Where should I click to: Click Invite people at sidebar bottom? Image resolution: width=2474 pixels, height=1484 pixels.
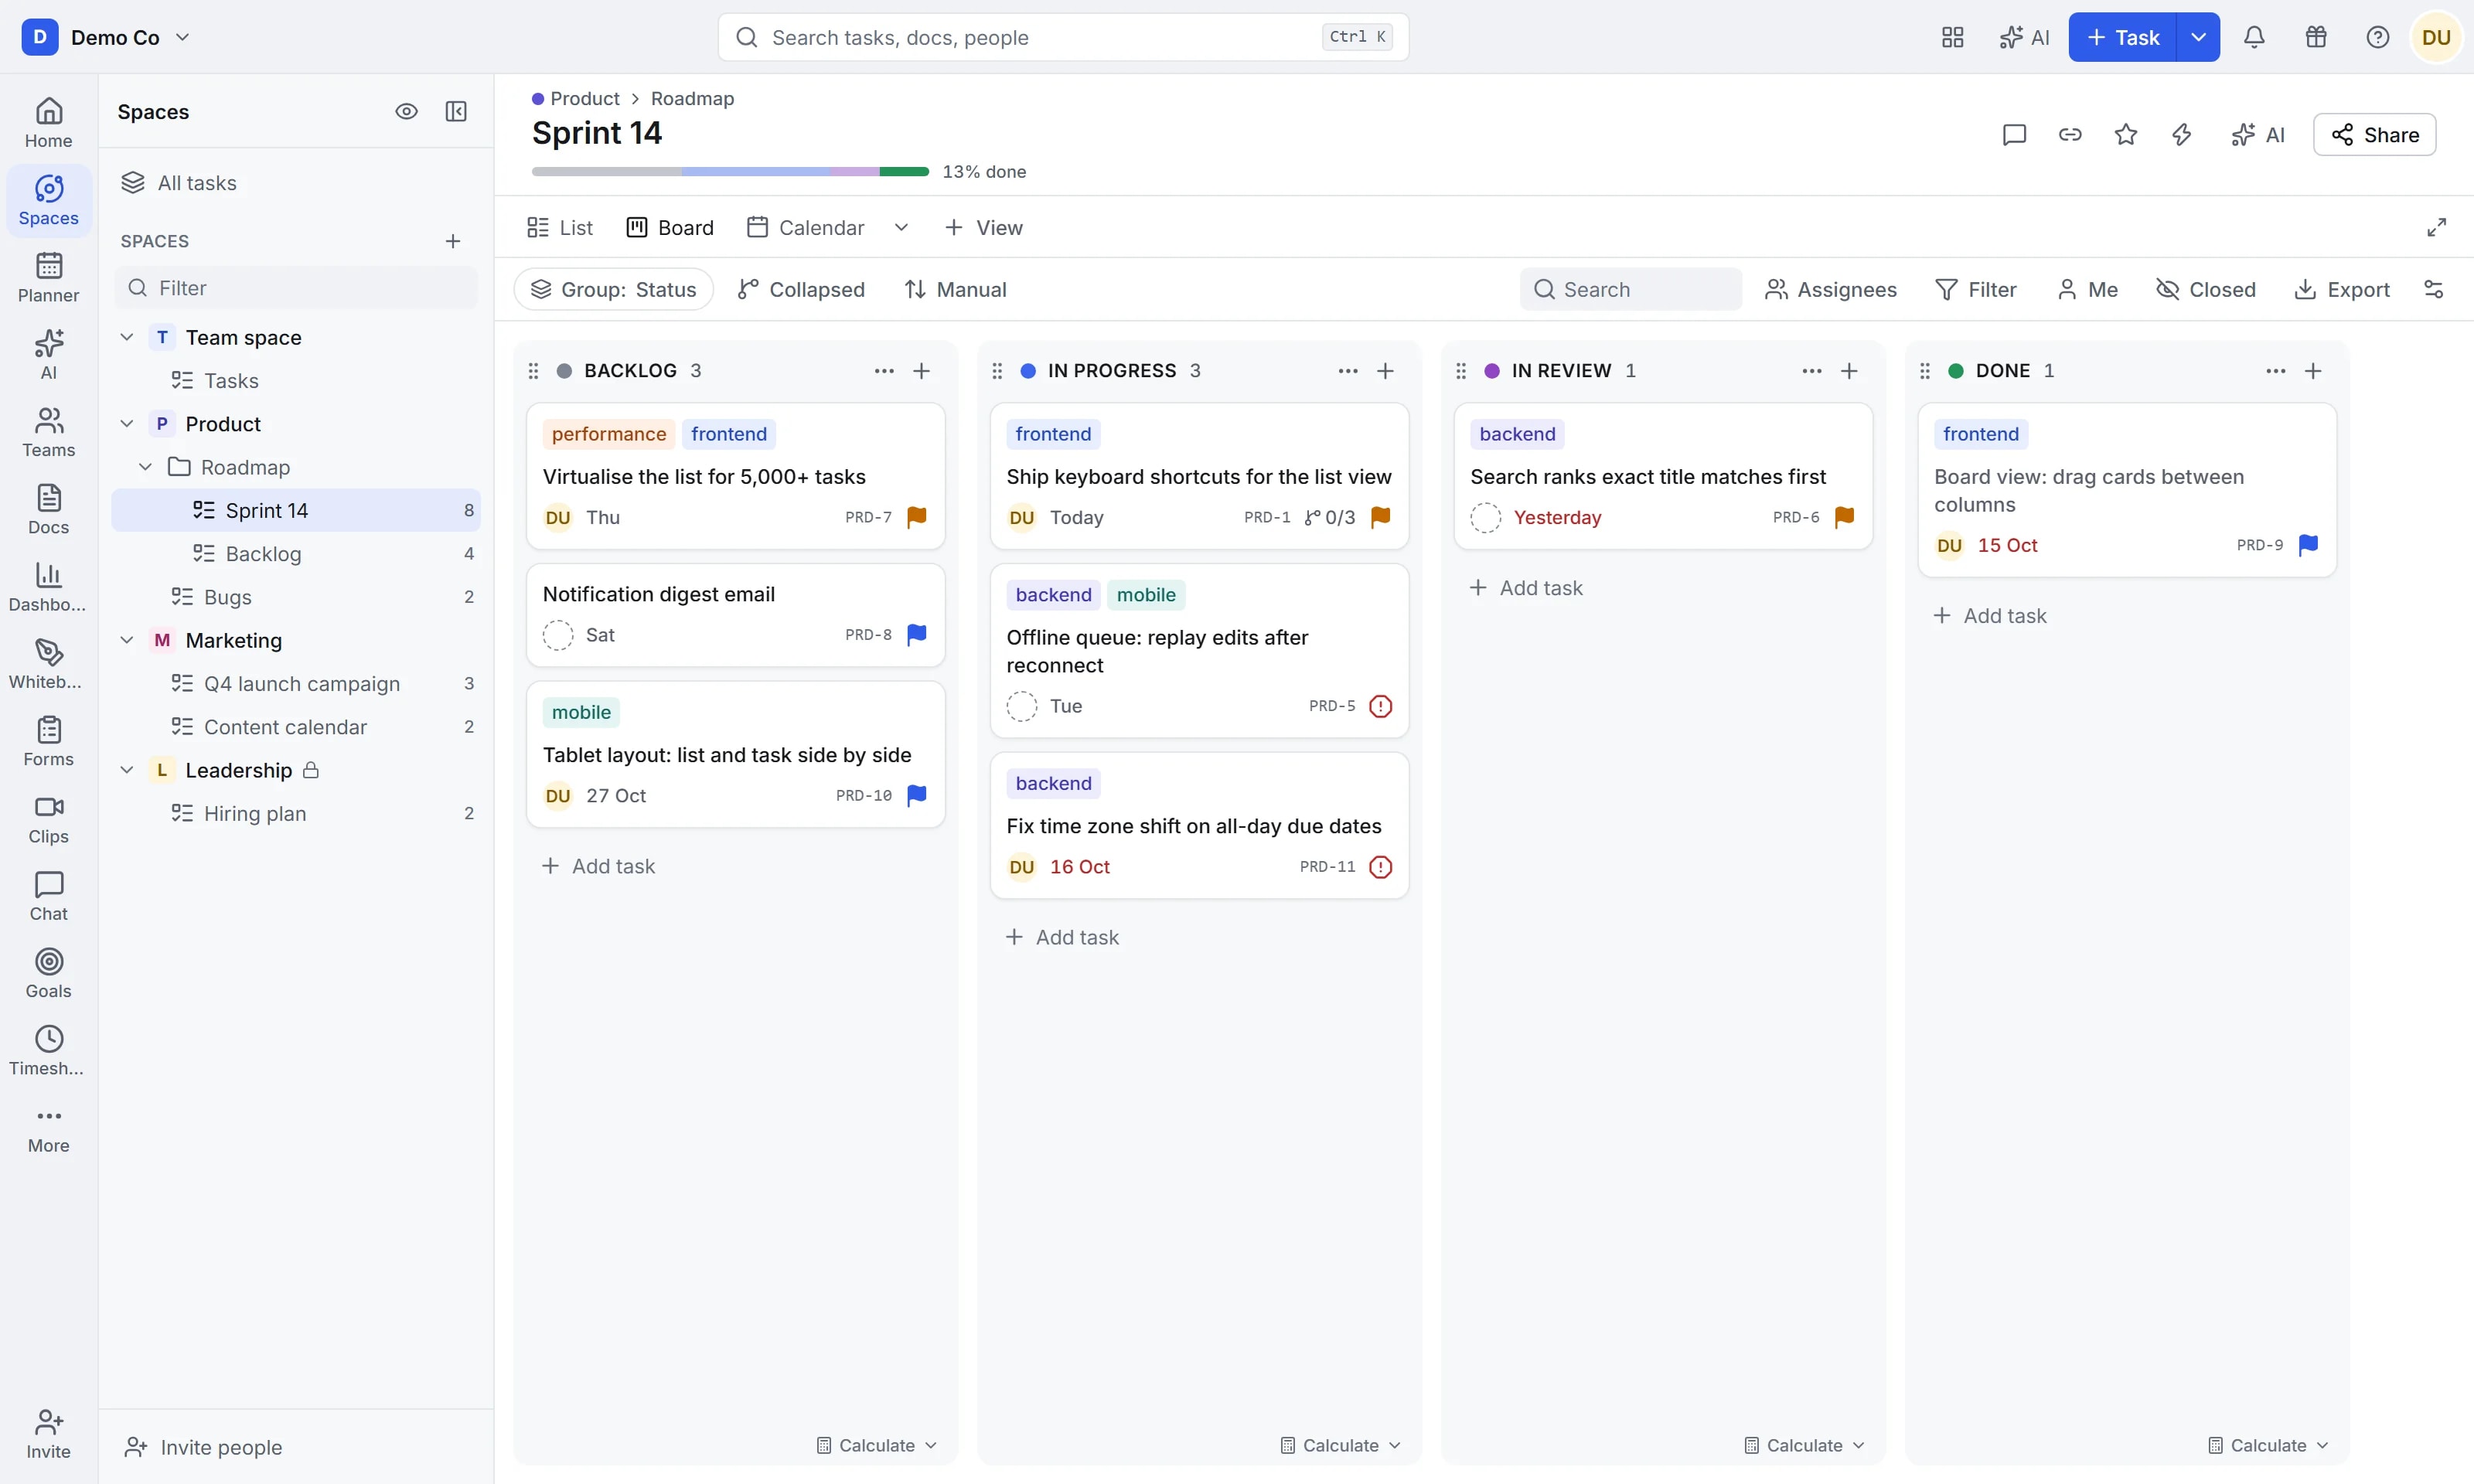[203, 1446]
